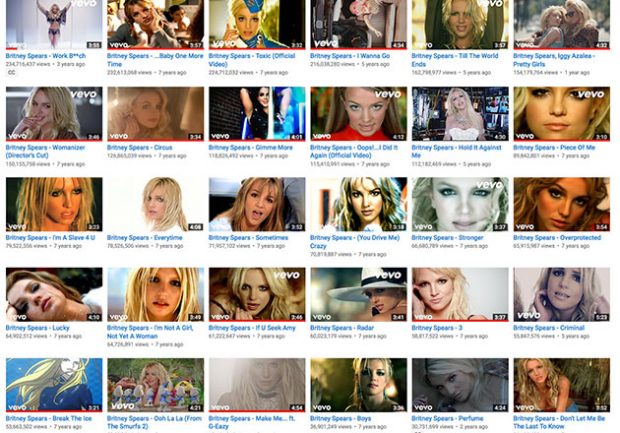Image resolution: width=620 pixels, height=433 pixels.
Task: Open the Lucky video thumbnail
Action: pos(54,295)
